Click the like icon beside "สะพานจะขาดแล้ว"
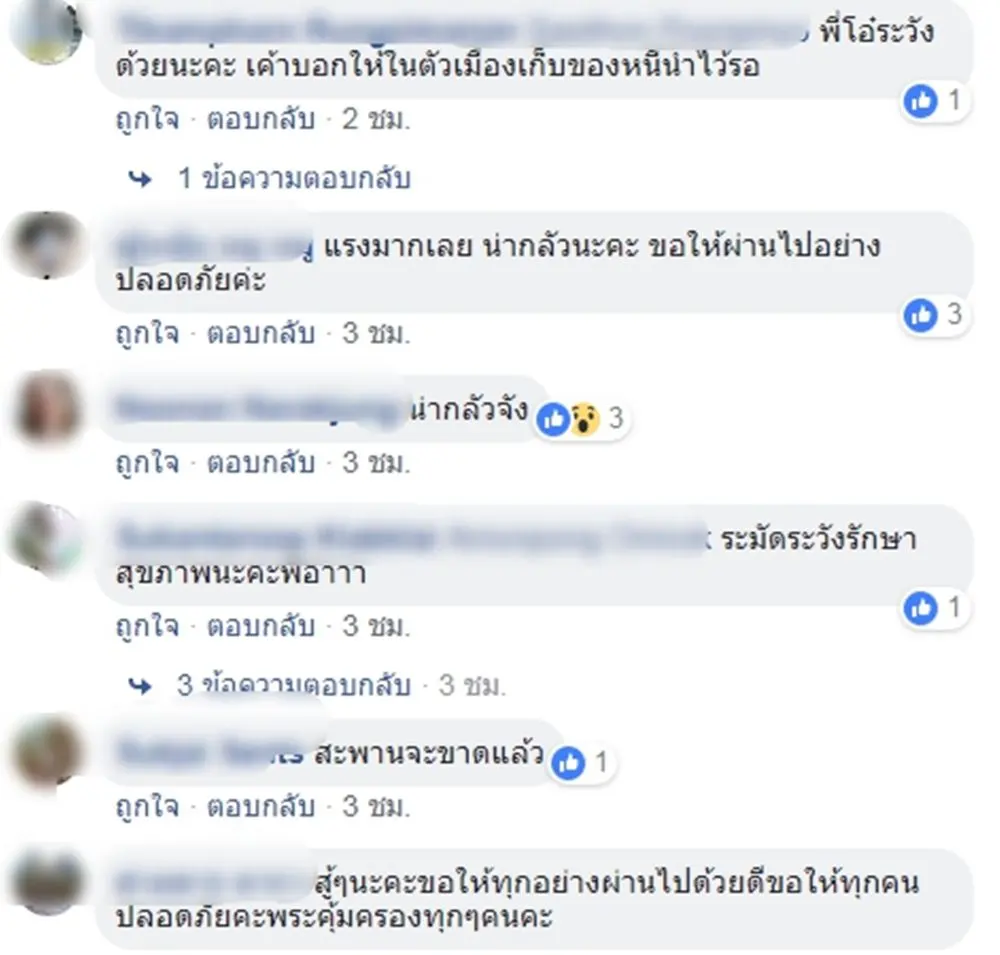1000x955 pixels. (x=568, y=763)
